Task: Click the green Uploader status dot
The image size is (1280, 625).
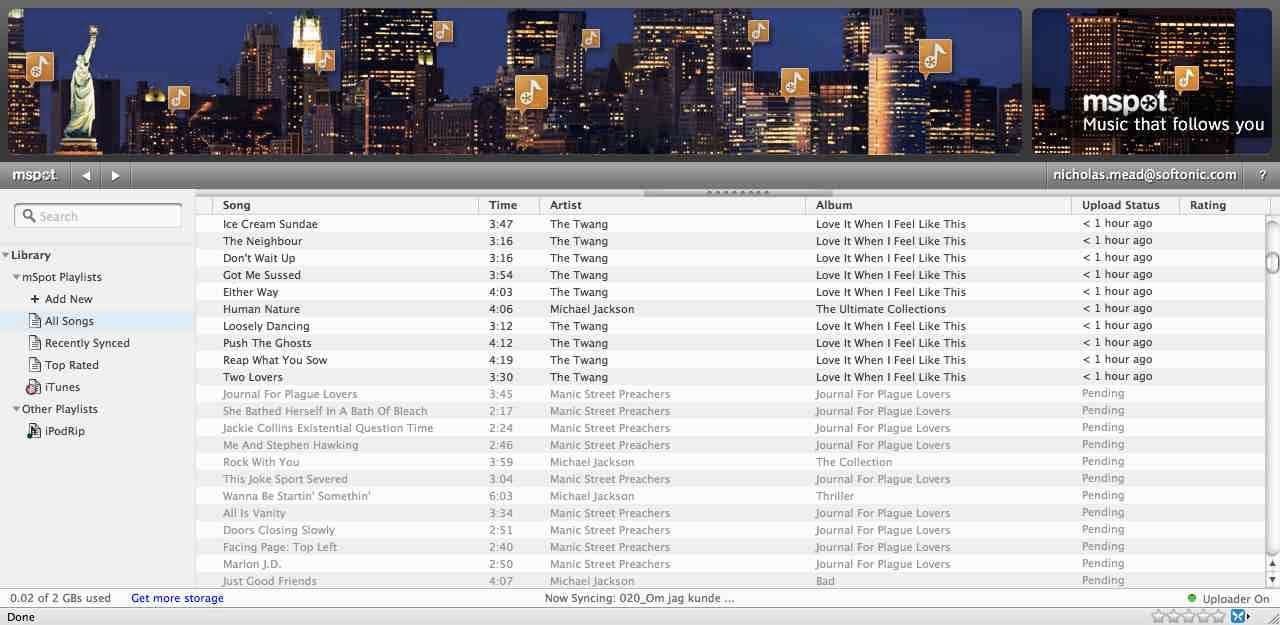Action: pyautogui.click(x=1191, y=598)
